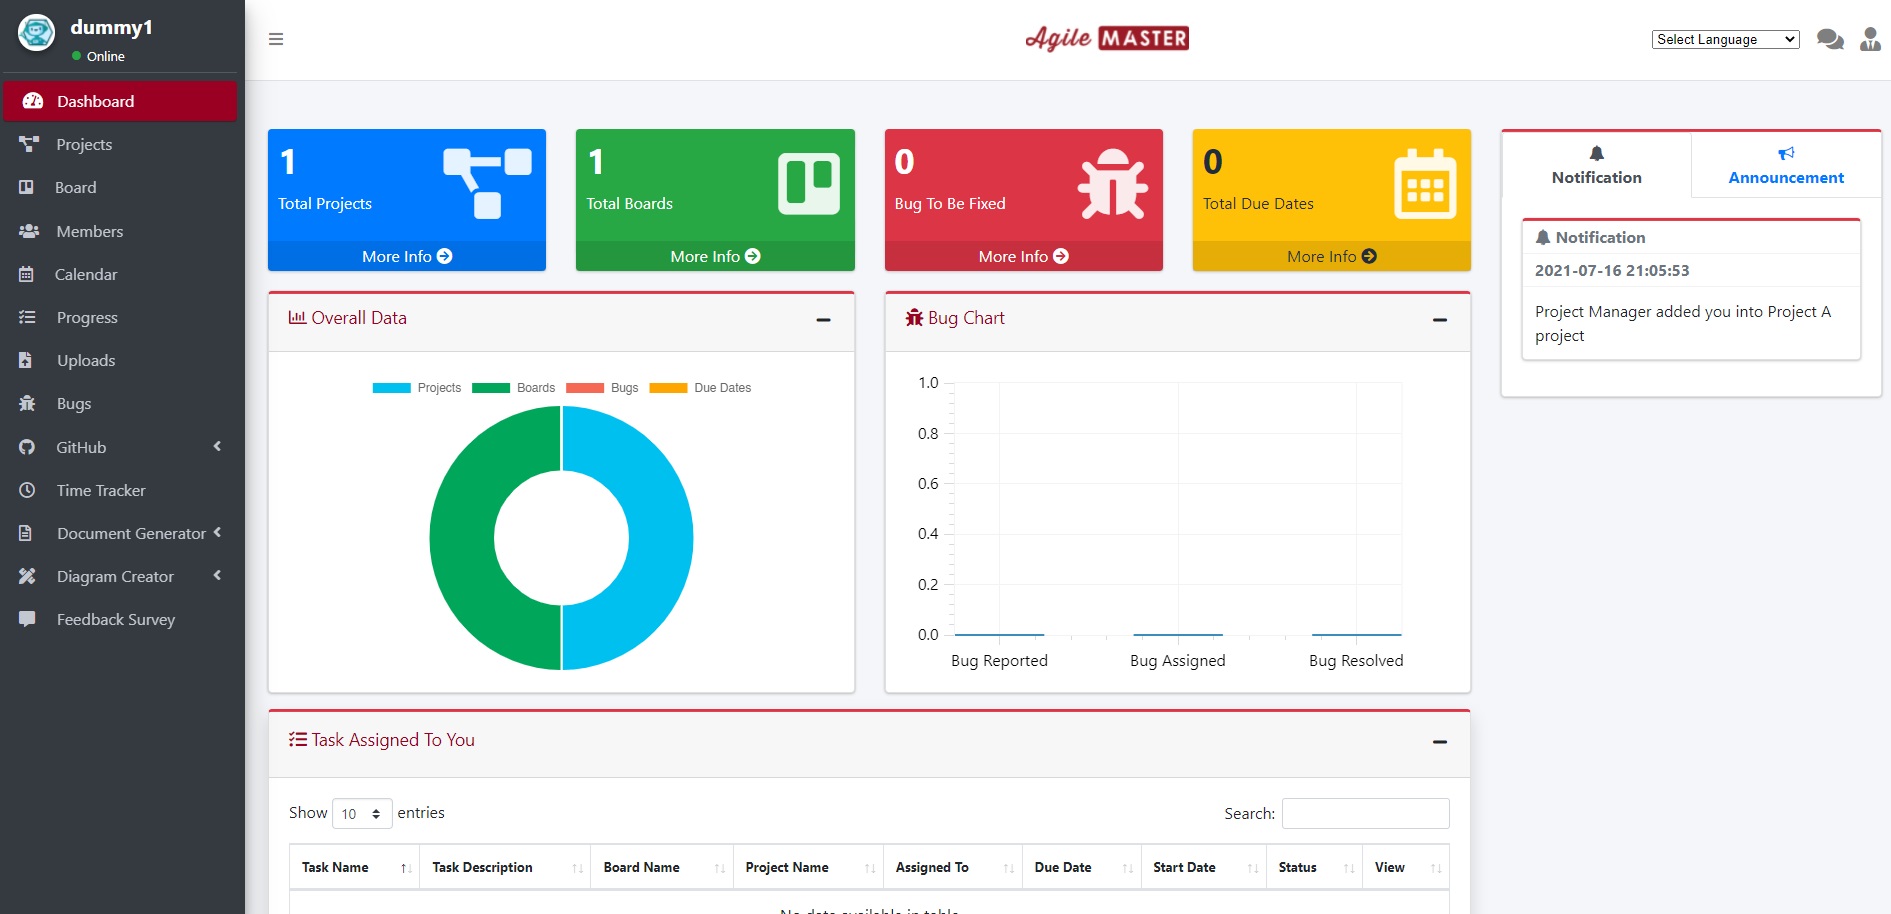Click the Uploads file icon in sidebar

[x=26, y=360]
